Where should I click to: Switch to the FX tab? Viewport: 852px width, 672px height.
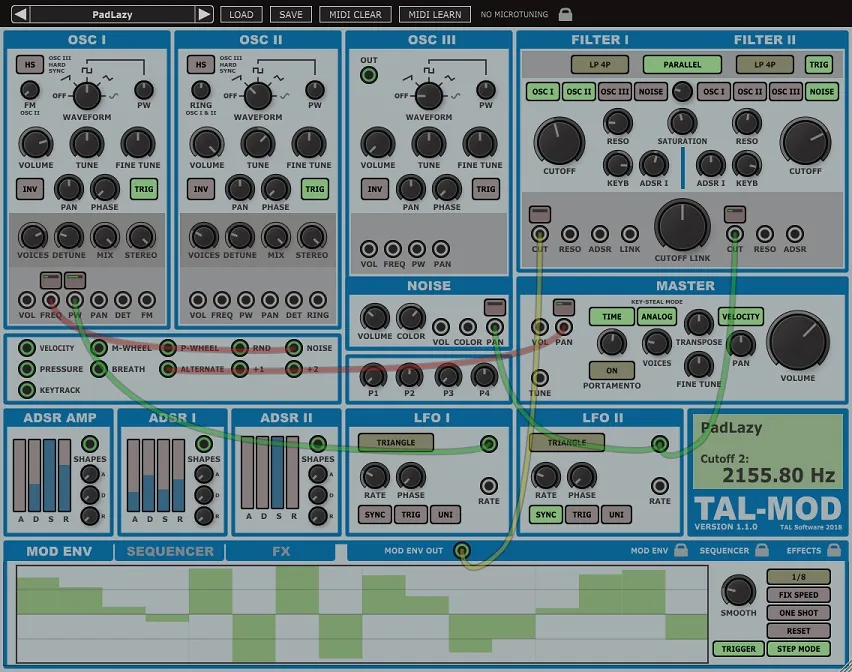click(281, 551)
